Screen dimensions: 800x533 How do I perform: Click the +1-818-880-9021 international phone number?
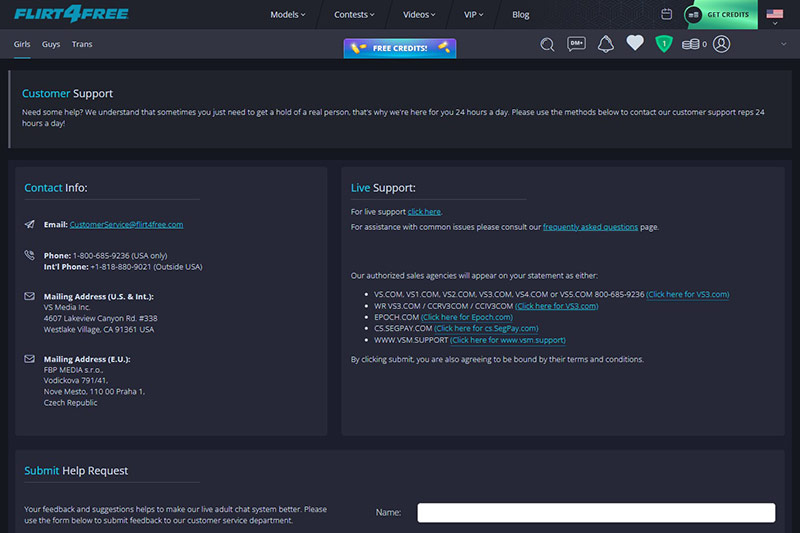[121, 267]
